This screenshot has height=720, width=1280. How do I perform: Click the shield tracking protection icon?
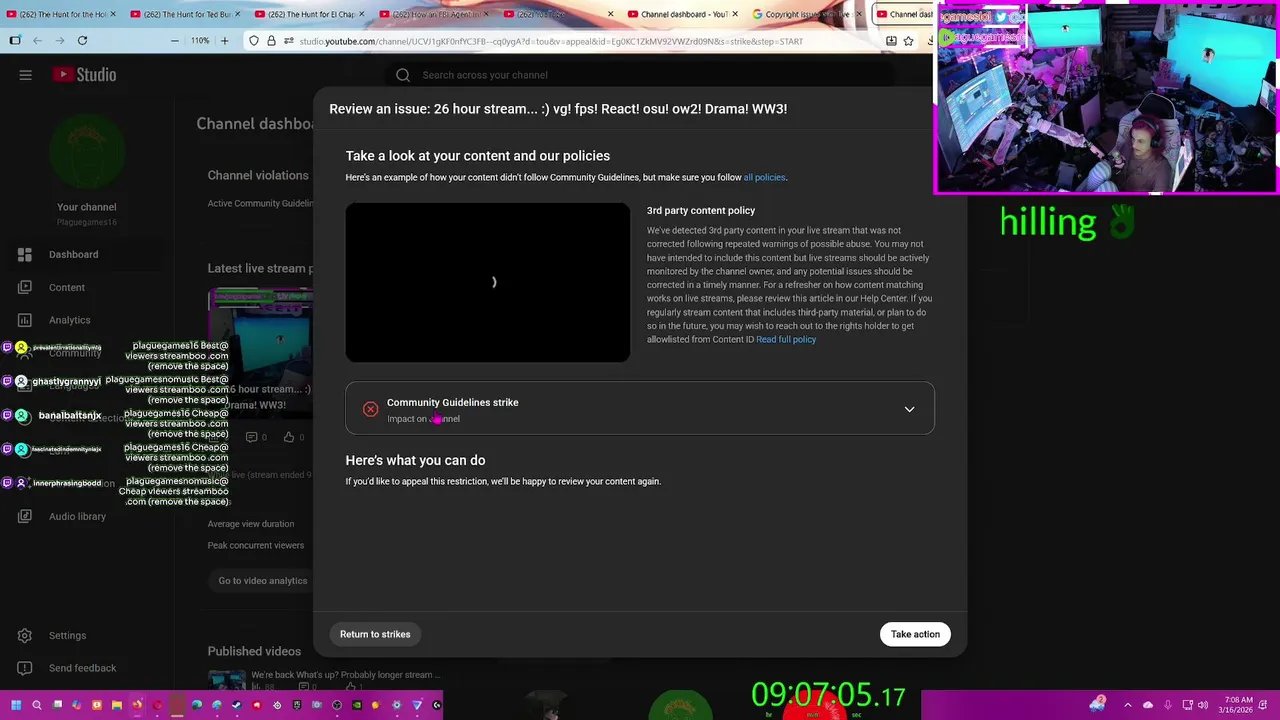point(254,41)
